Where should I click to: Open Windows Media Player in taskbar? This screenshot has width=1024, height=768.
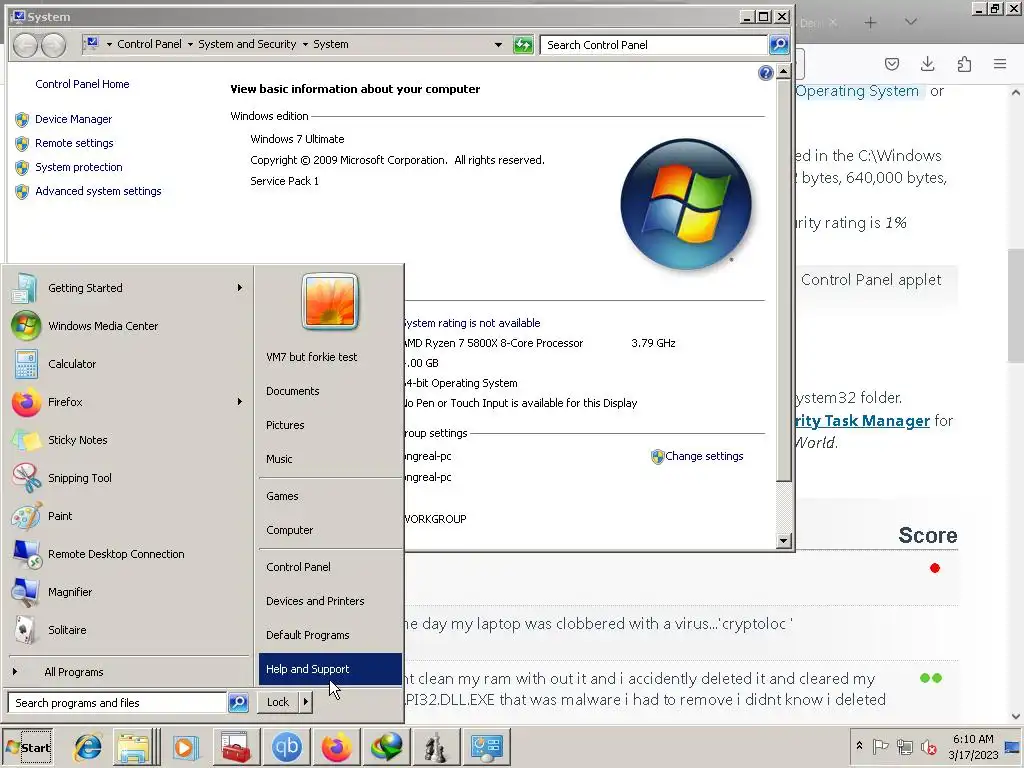pos(185,747)
